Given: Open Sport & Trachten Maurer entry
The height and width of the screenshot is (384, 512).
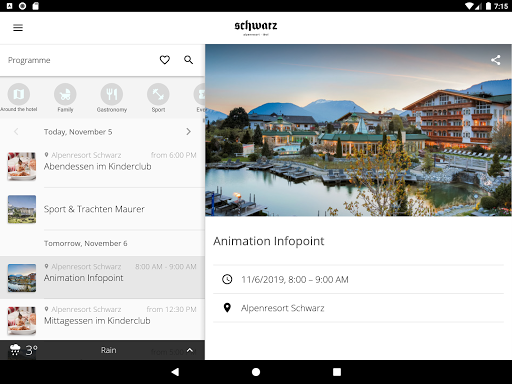Looking at the screenshot, I should (102, 209).
